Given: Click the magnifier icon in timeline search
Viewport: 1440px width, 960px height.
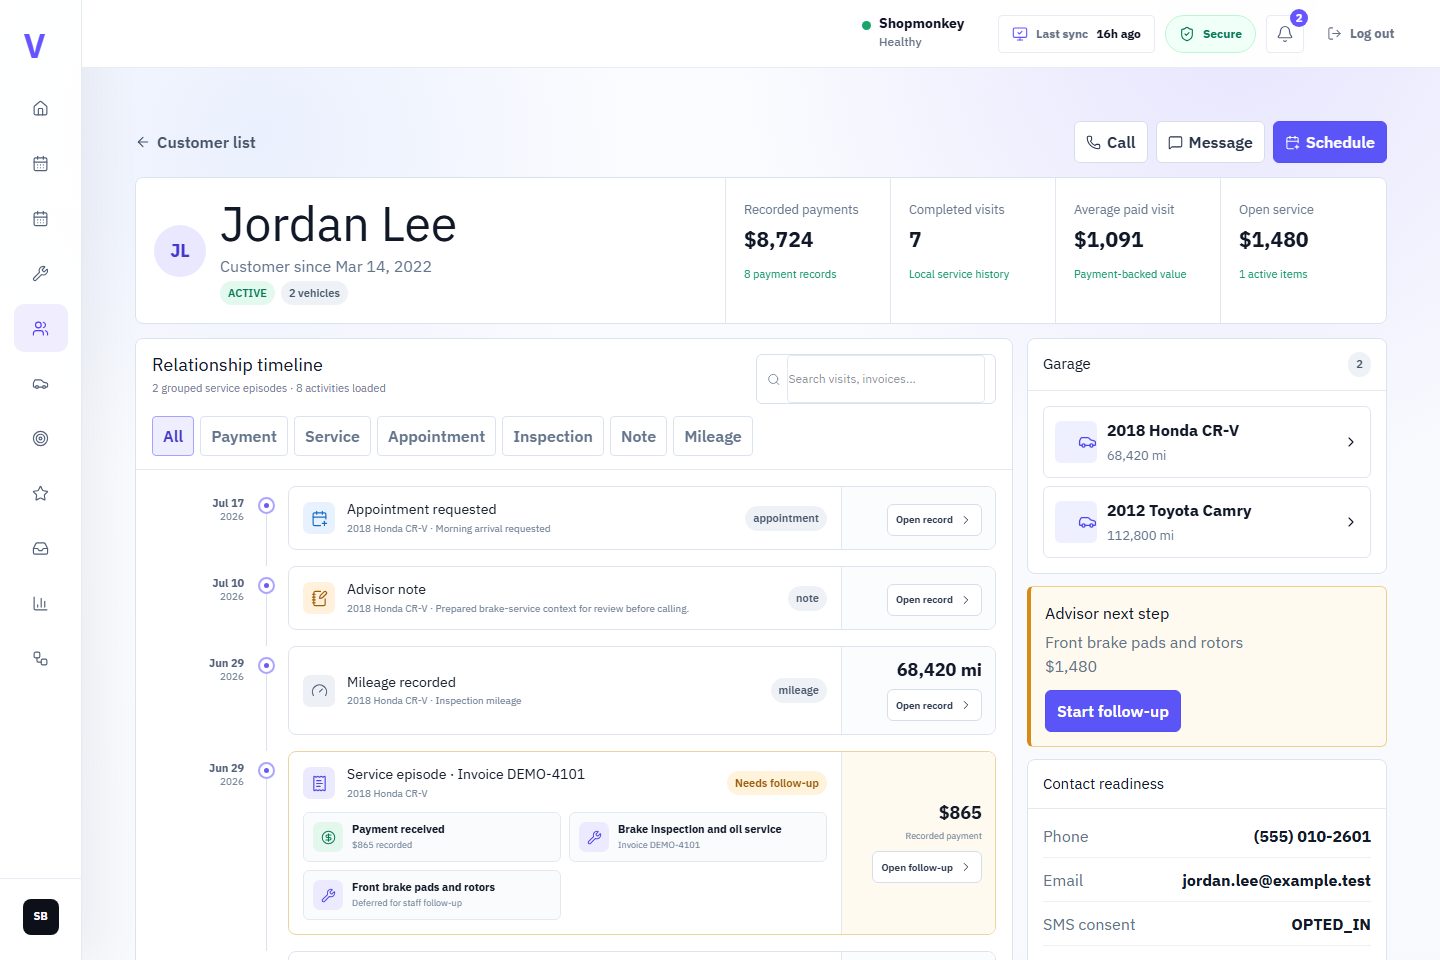Looking at the screenshot, I should tap(773, 379).
